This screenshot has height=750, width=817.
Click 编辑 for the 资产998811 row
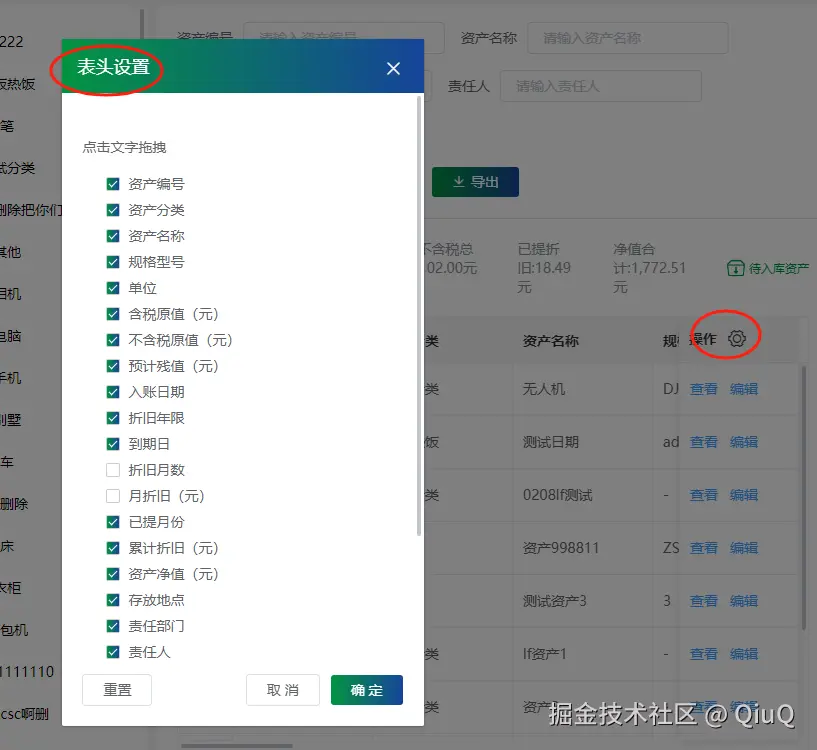(x=744, y=548)
